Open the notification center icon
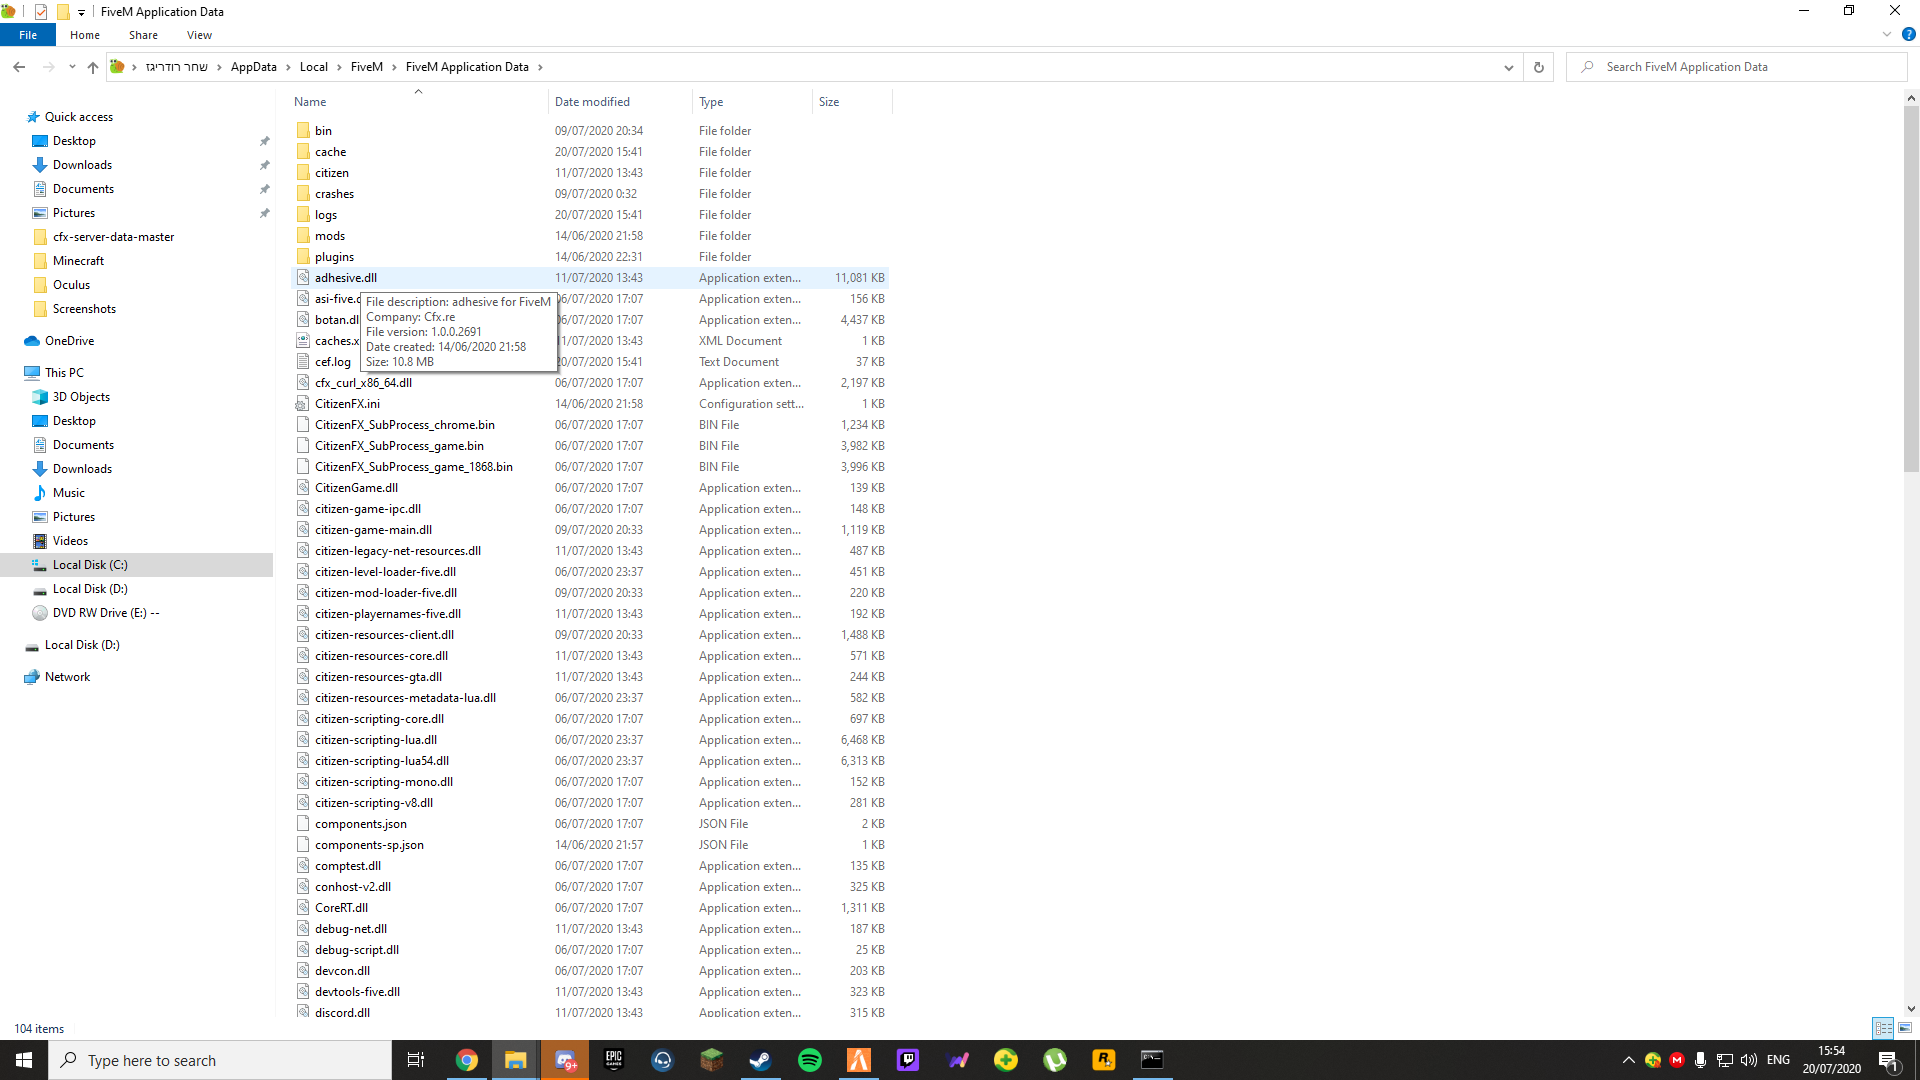The height and width of the screenshot is (1080, 1920). [x=1888, y=1060]
